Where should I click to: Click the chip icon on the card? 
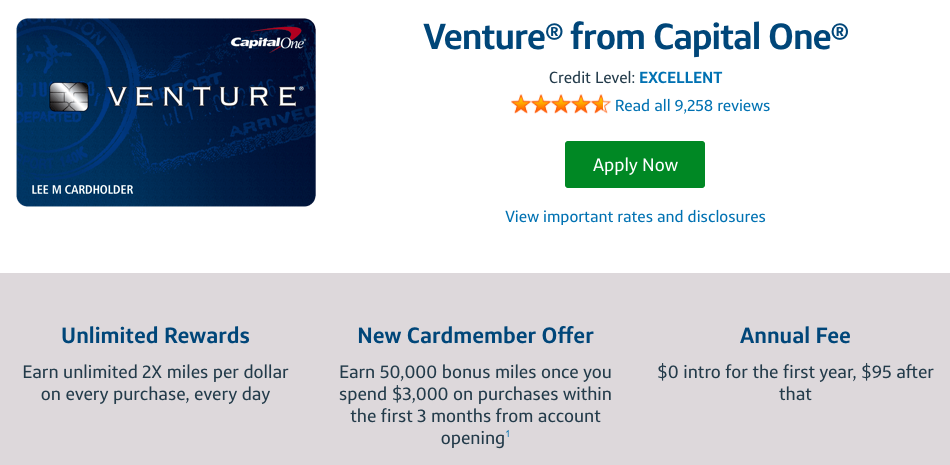point(68,98)
